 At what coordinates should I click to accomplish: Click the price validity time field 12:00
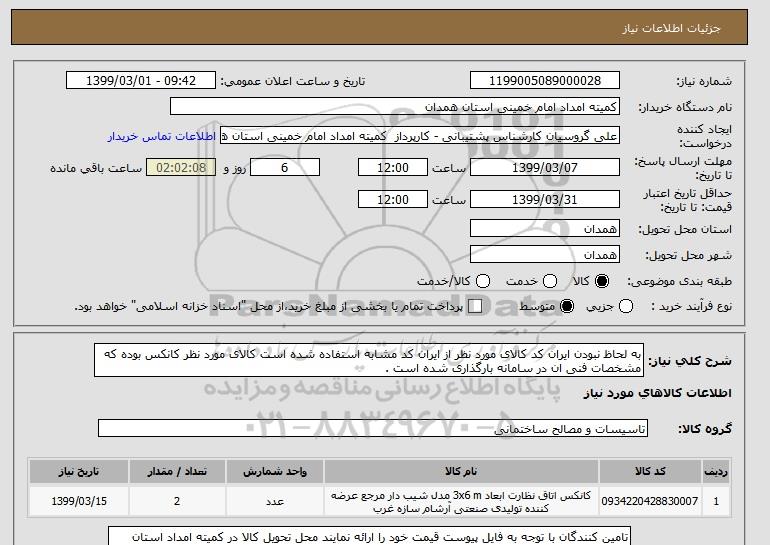pyautogui.click(x=393, y=199)
